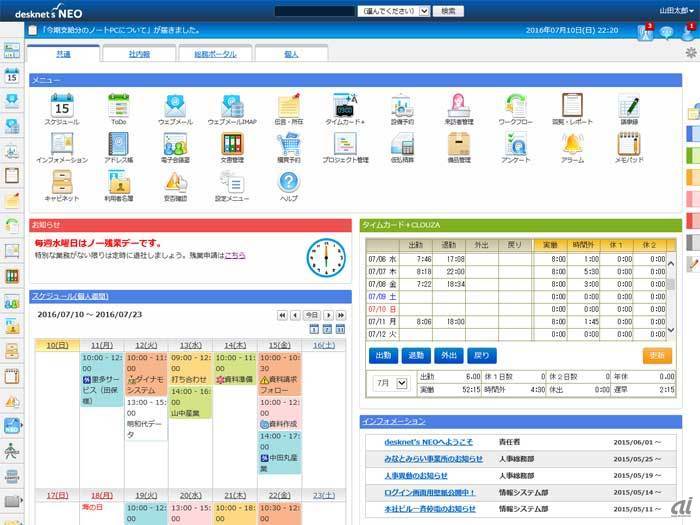Click the blue return button

tap(481, 355)
